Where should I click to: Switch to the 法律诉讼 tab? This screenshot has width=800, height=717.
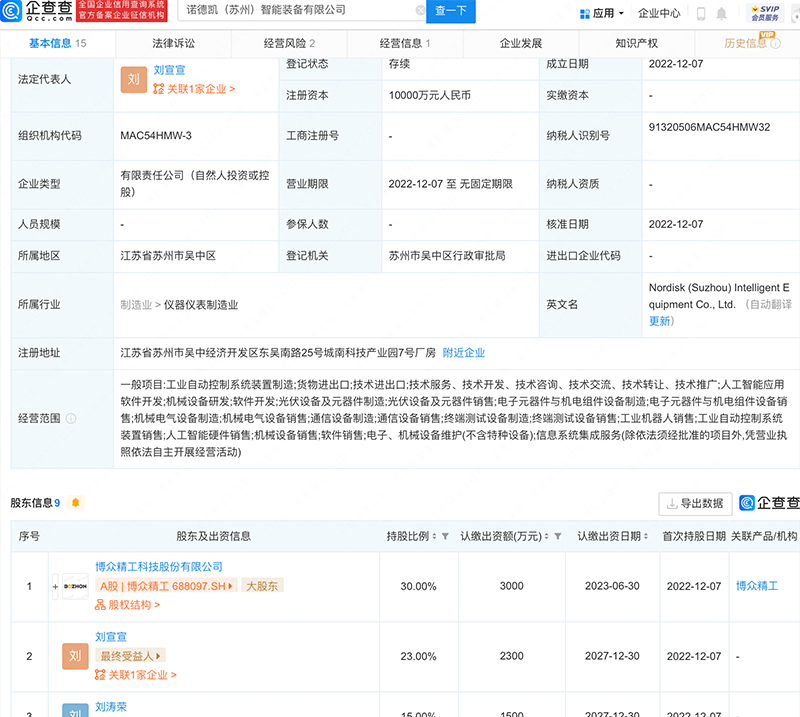[x=173, y=43]
